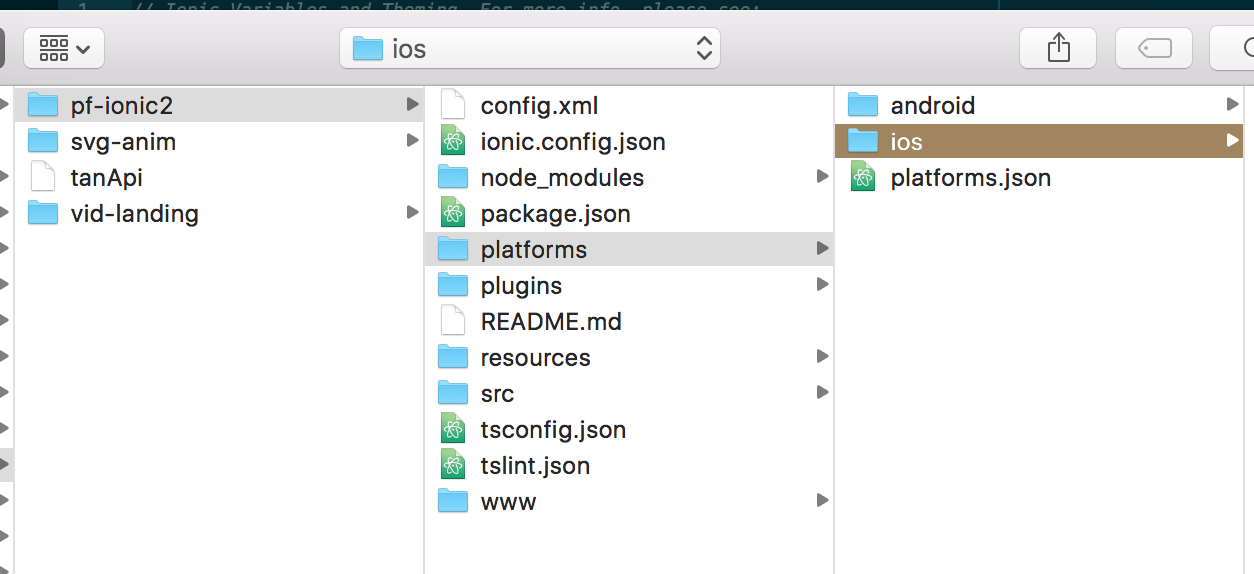Image resolution: width=1254 pixels, height=574 pixels.
Task: Click the Edit Tags toolbar button
Action: pos(1155,48)
